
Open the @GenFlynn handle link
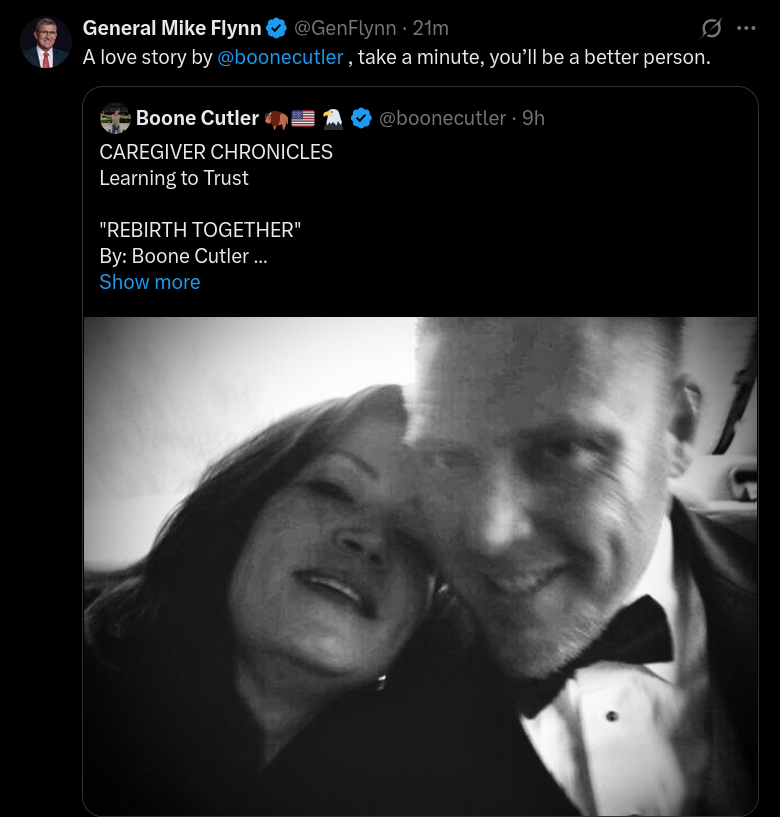pos(345,28)
